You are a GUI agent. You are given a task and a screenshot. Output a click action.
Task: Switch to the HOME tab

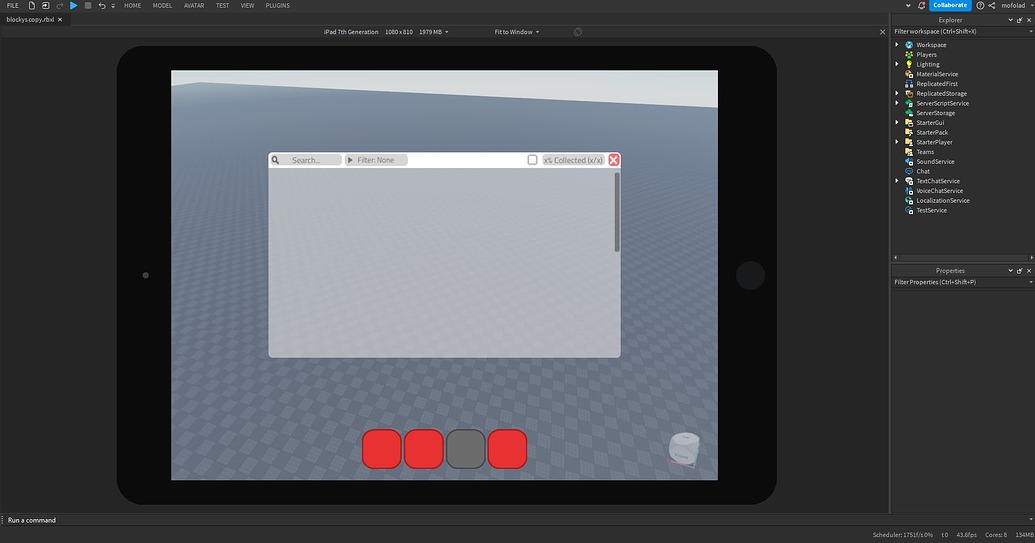click(x=133, y=5)
